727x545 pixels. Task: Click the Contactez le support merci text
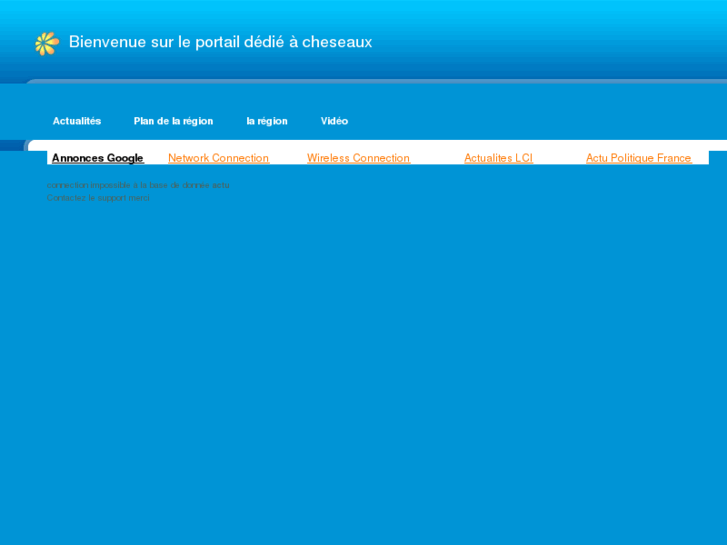pyautogui.click(x=98, y=198)
